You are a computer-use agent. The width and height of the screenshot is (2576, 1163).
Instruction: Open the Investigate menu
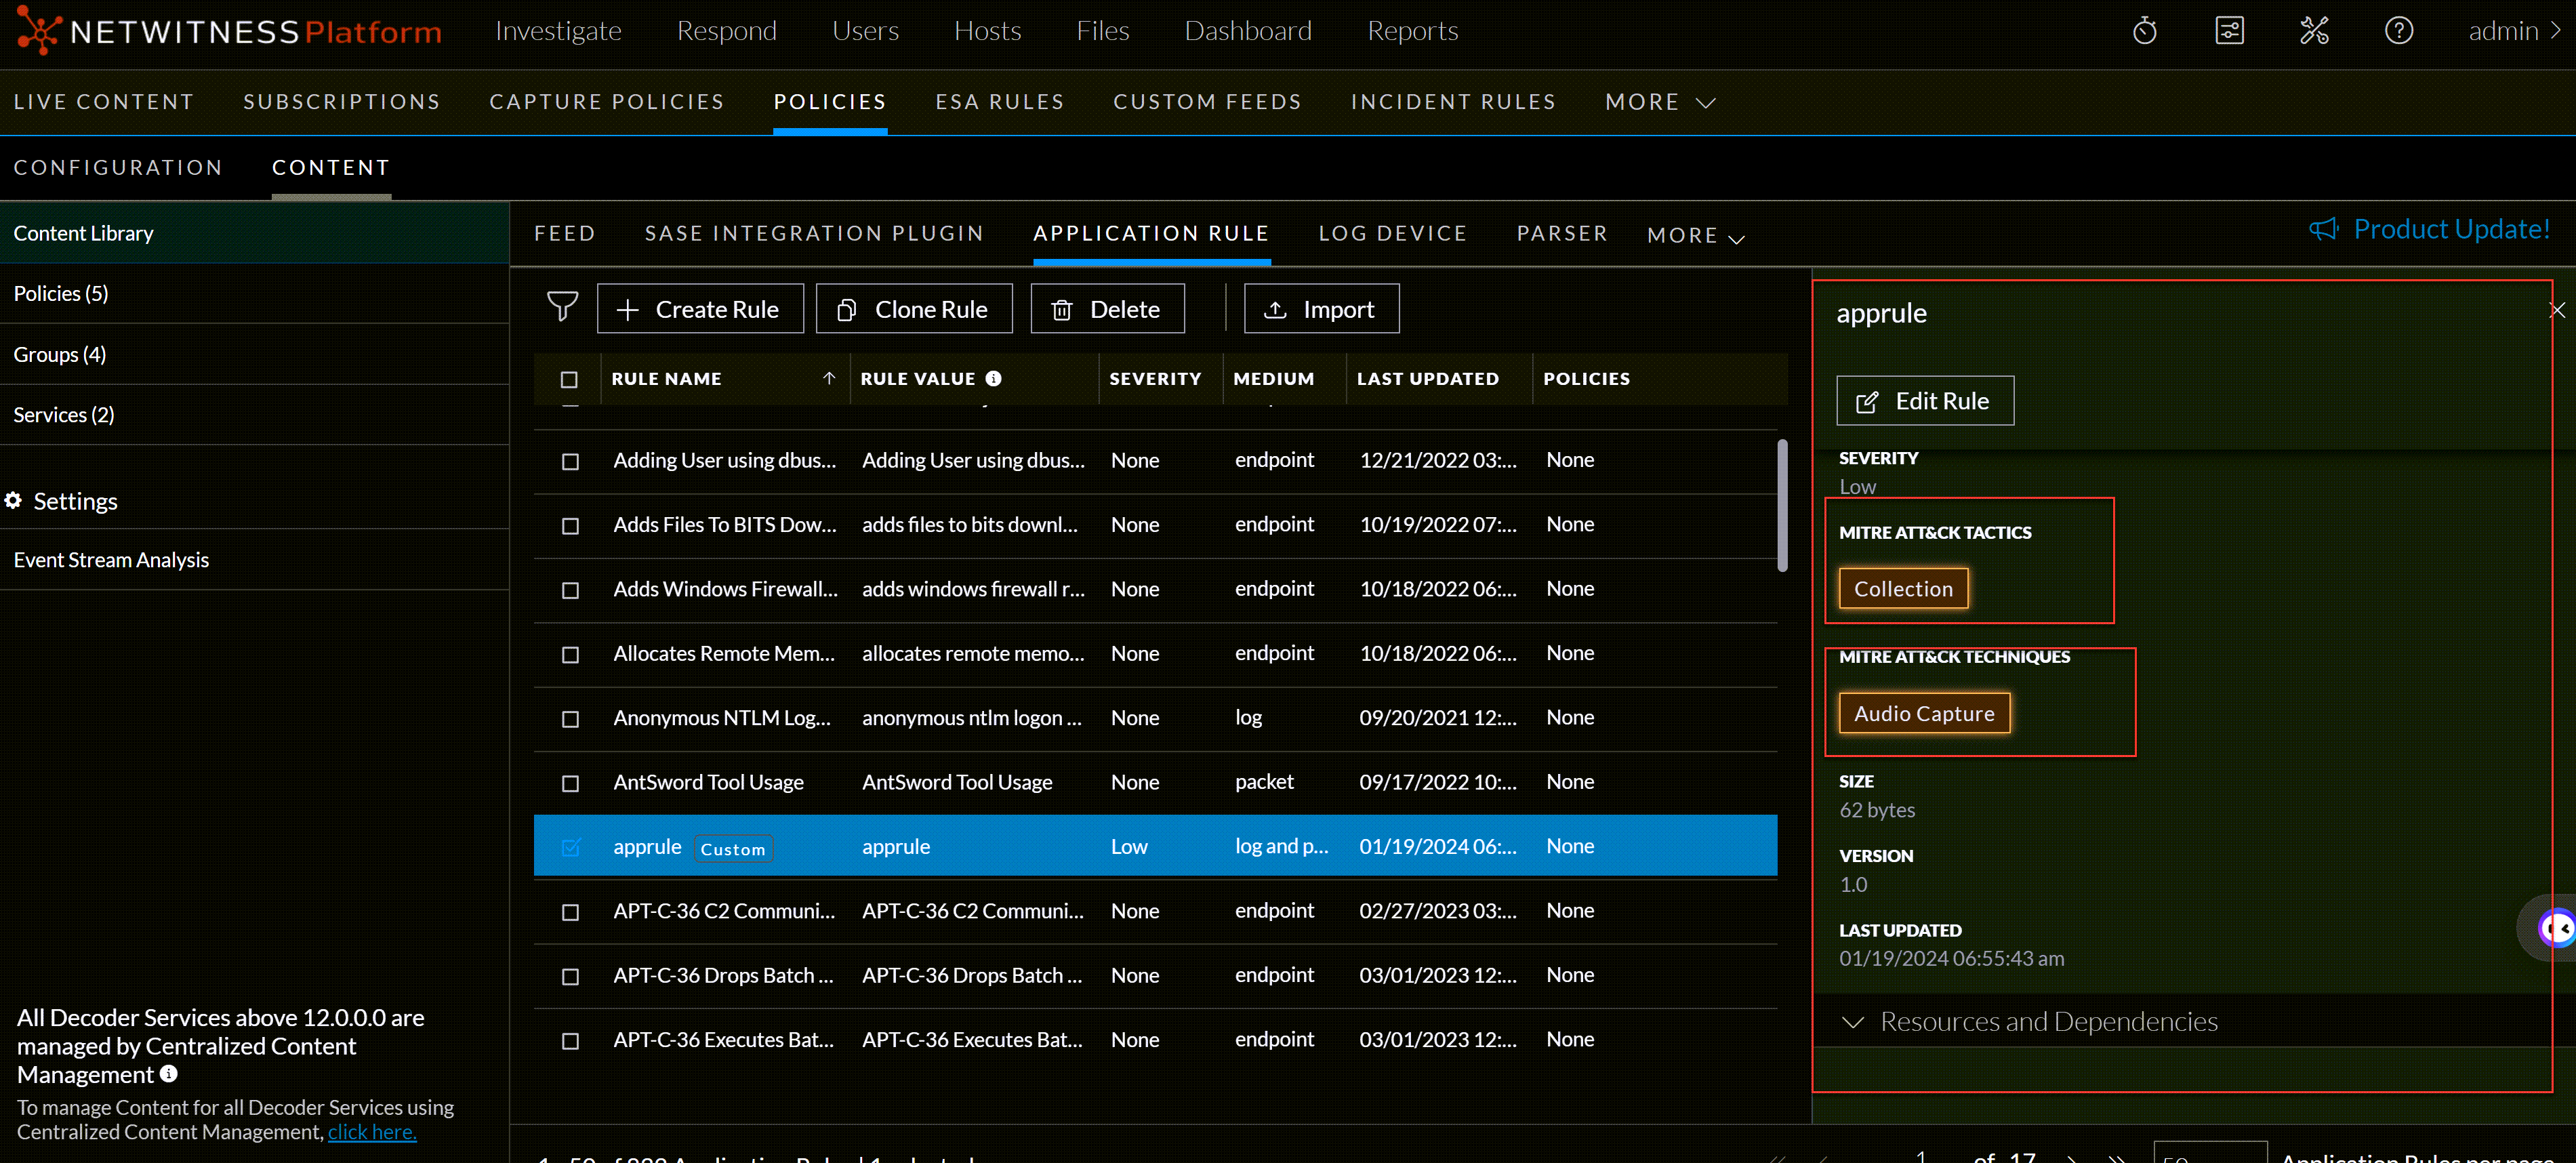[558, 30]
